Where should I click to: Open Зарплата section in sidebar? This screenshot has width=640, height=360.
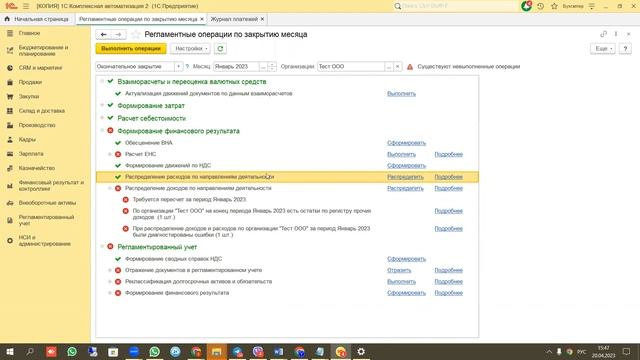pos(31,153)
